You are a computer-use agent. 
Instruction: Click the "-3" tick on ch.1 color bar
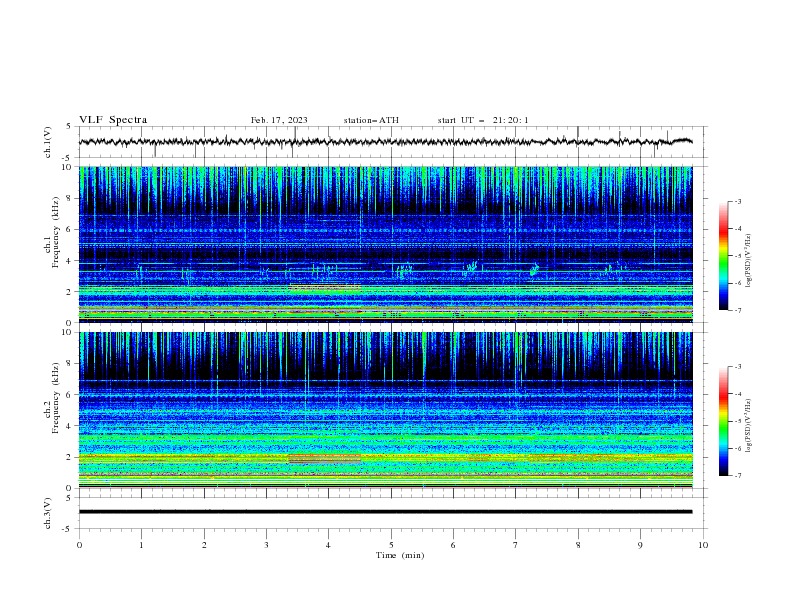coord(737,201)
